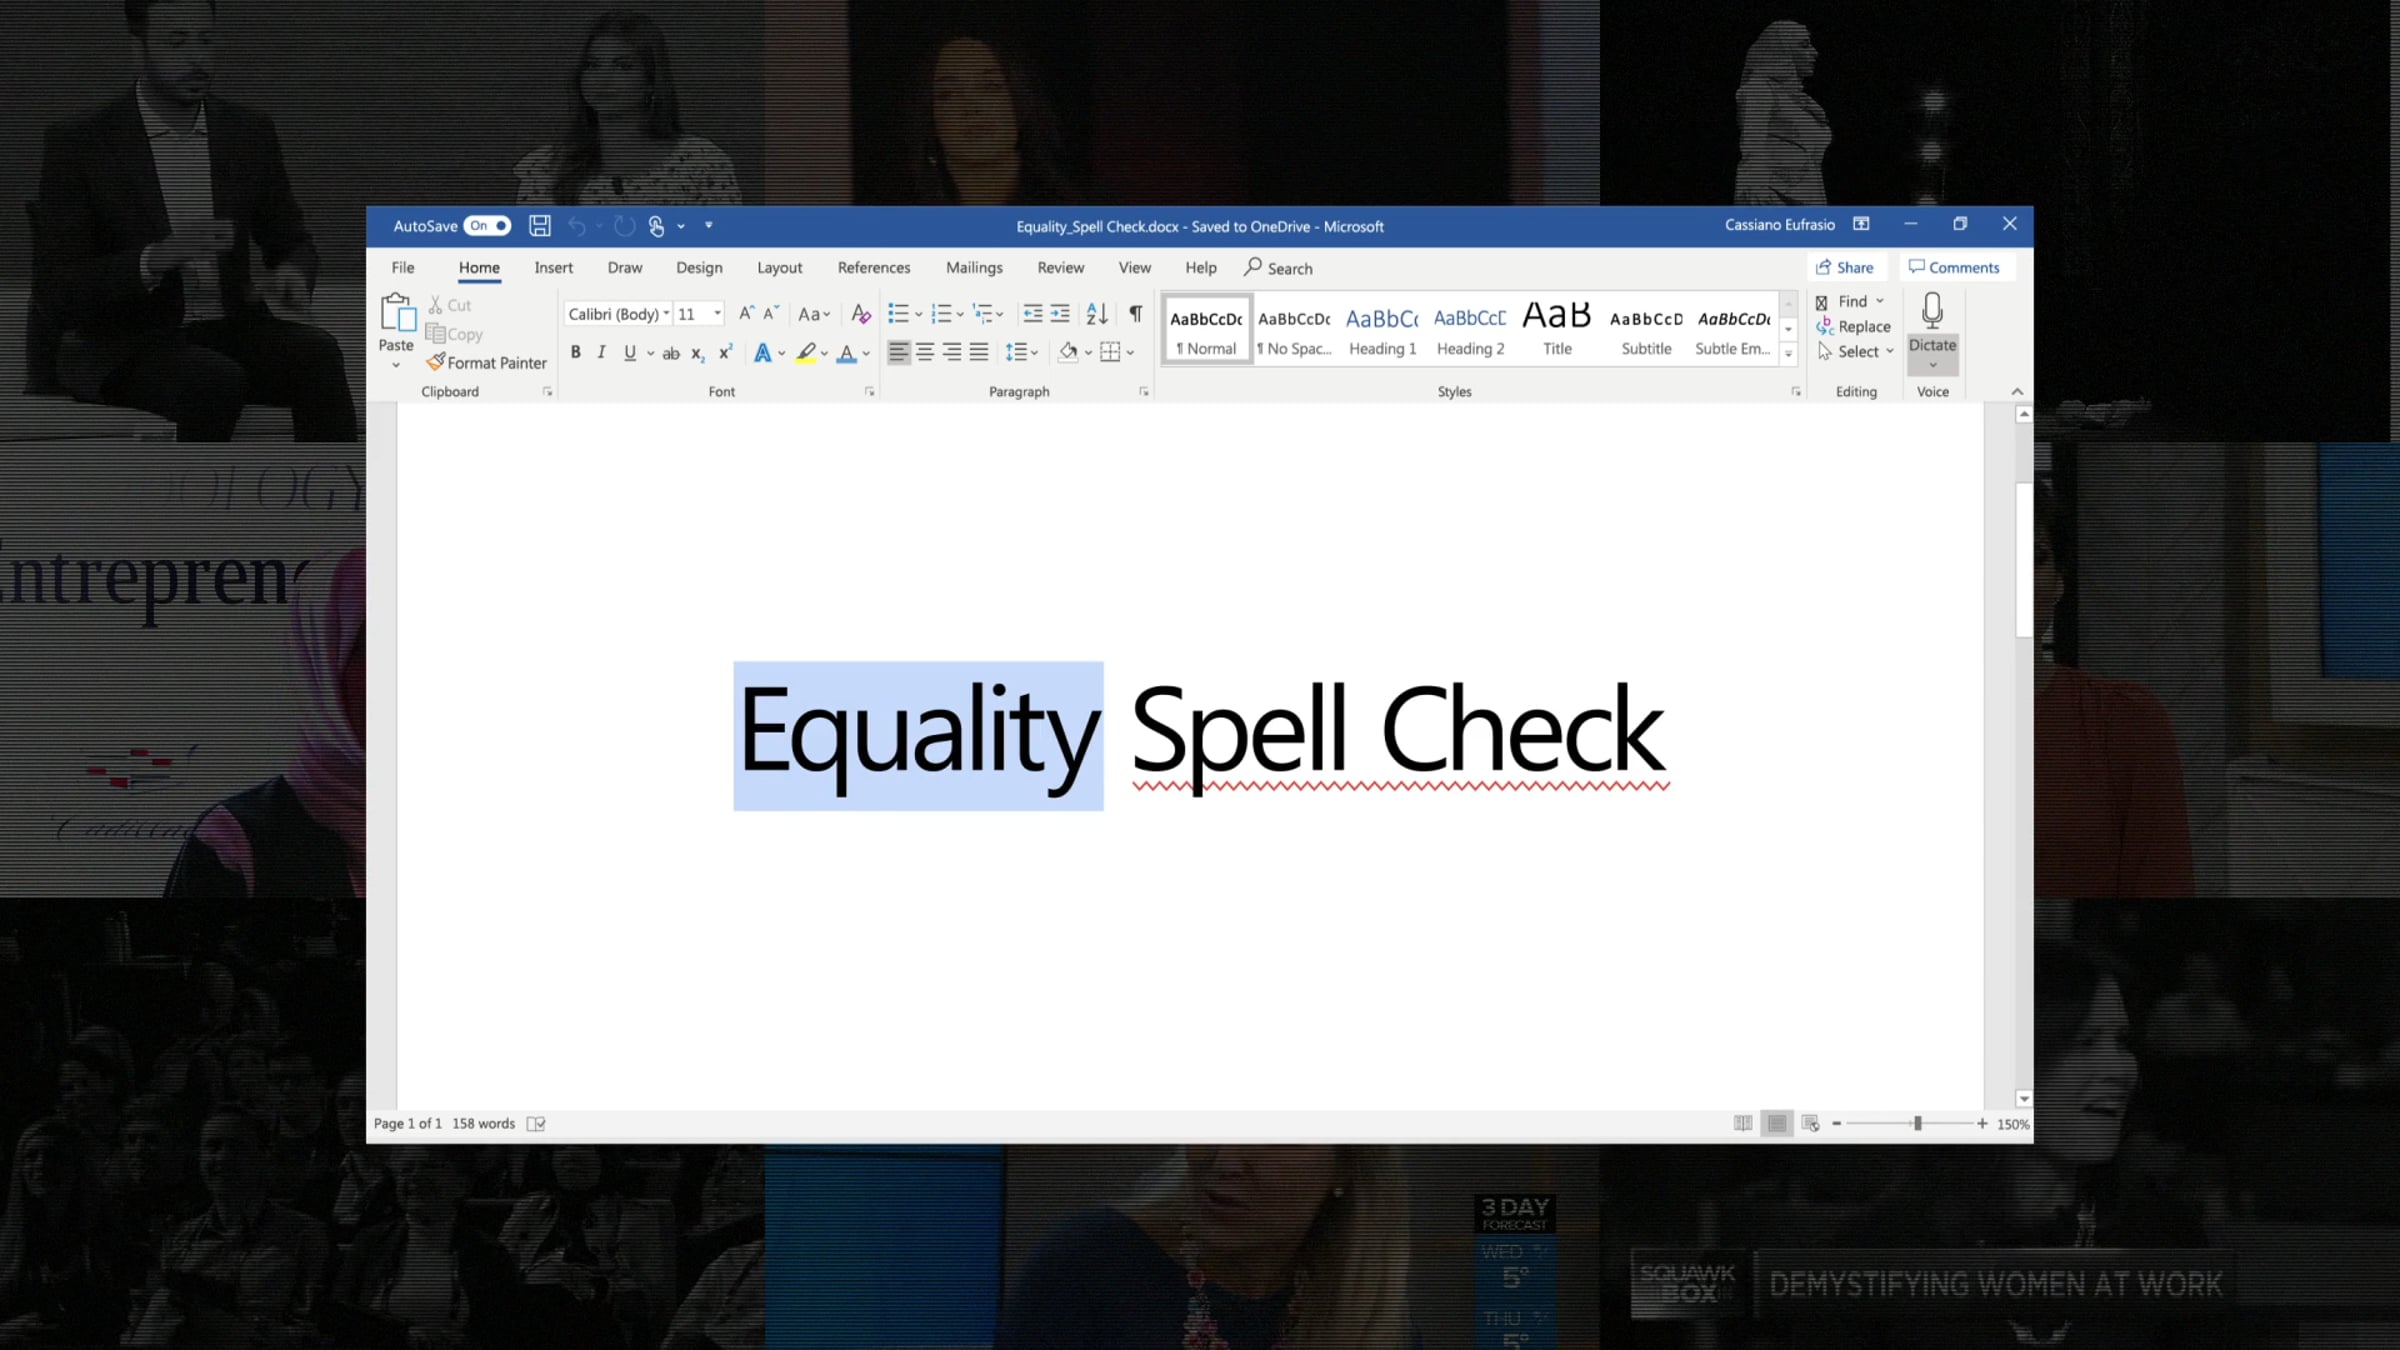2400x1350 pixels.
Task: Apply strikethrough formatting
Action: 671,352
